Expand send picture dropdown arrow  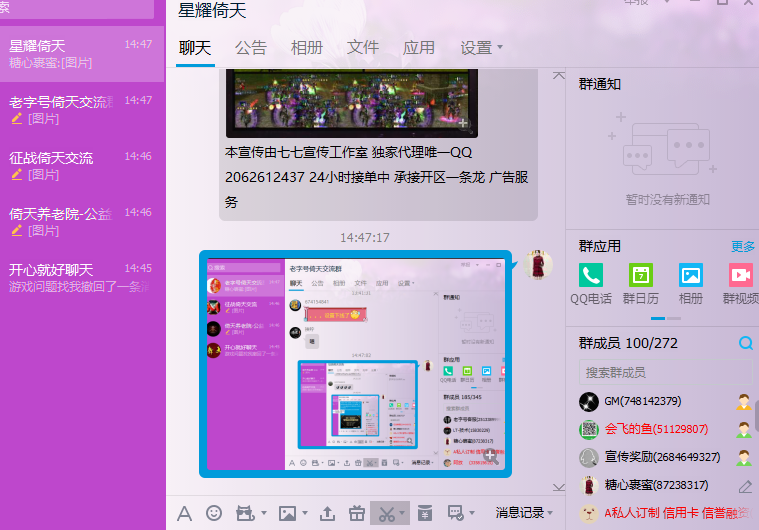[305, 513]
